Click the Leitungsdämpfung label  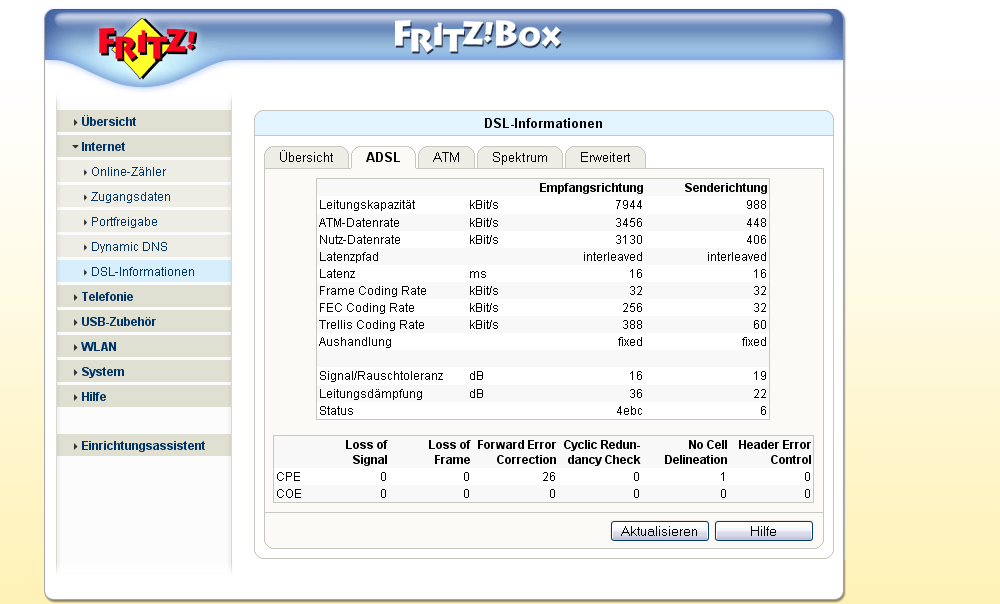371,394
